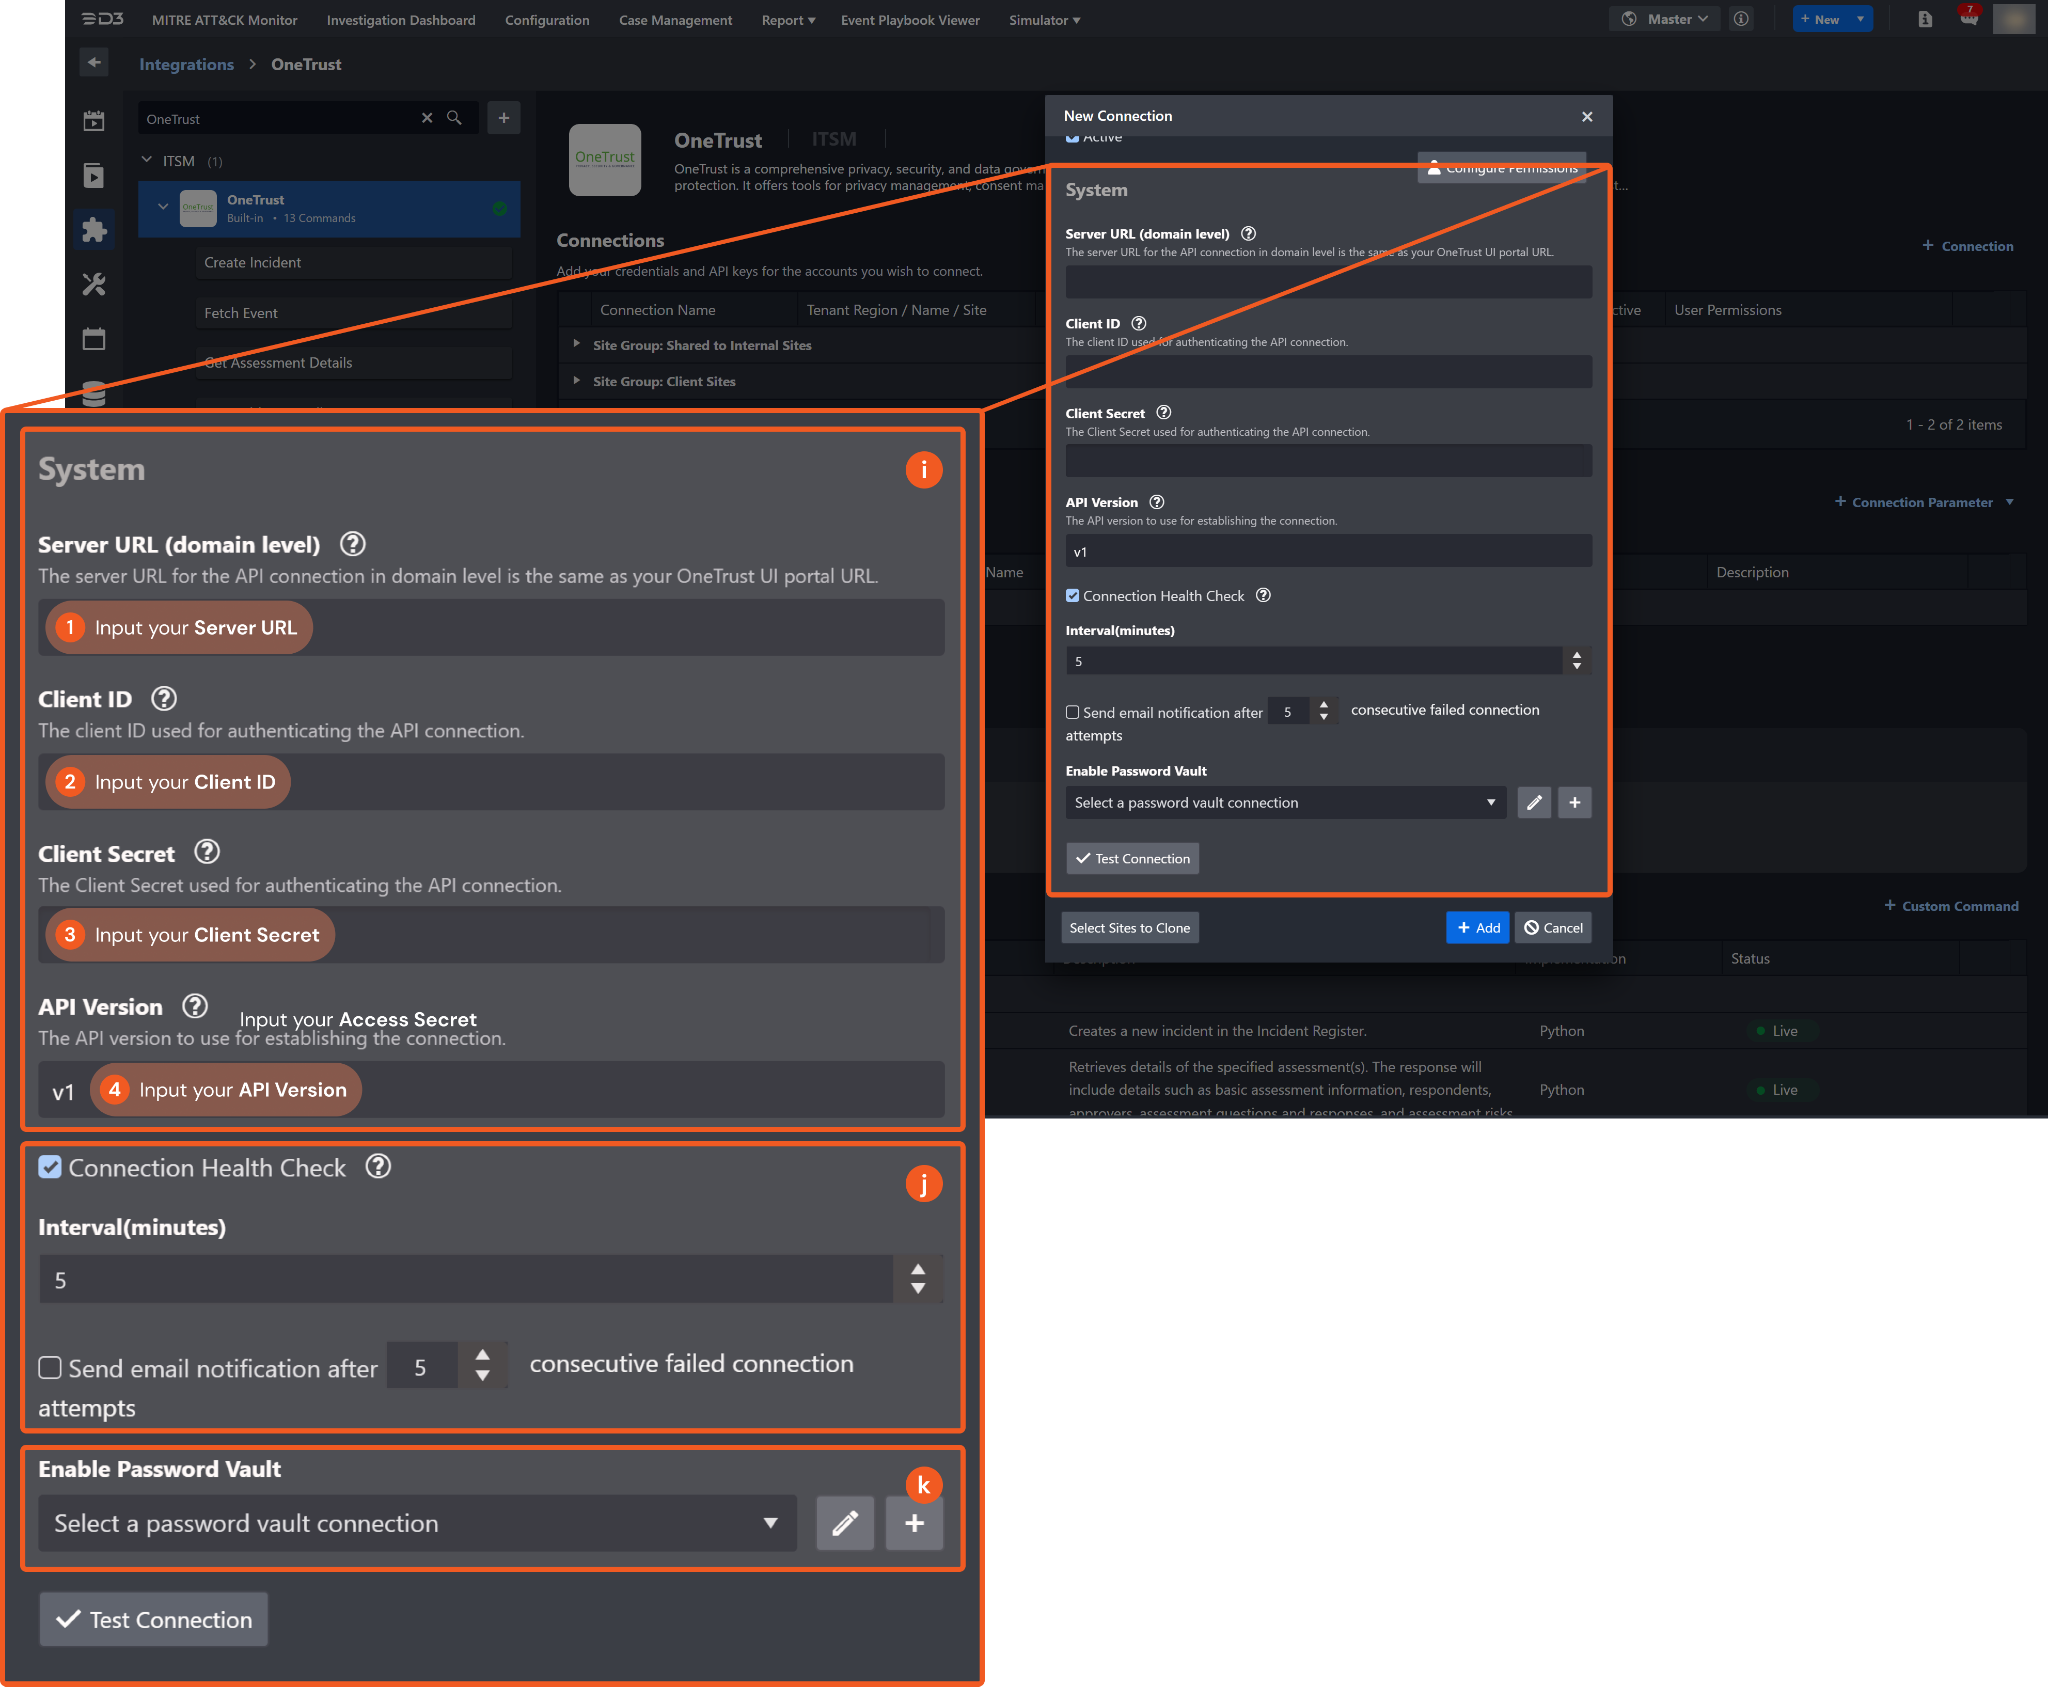Expand Site Group: Client Sites row

pos(577,381)
